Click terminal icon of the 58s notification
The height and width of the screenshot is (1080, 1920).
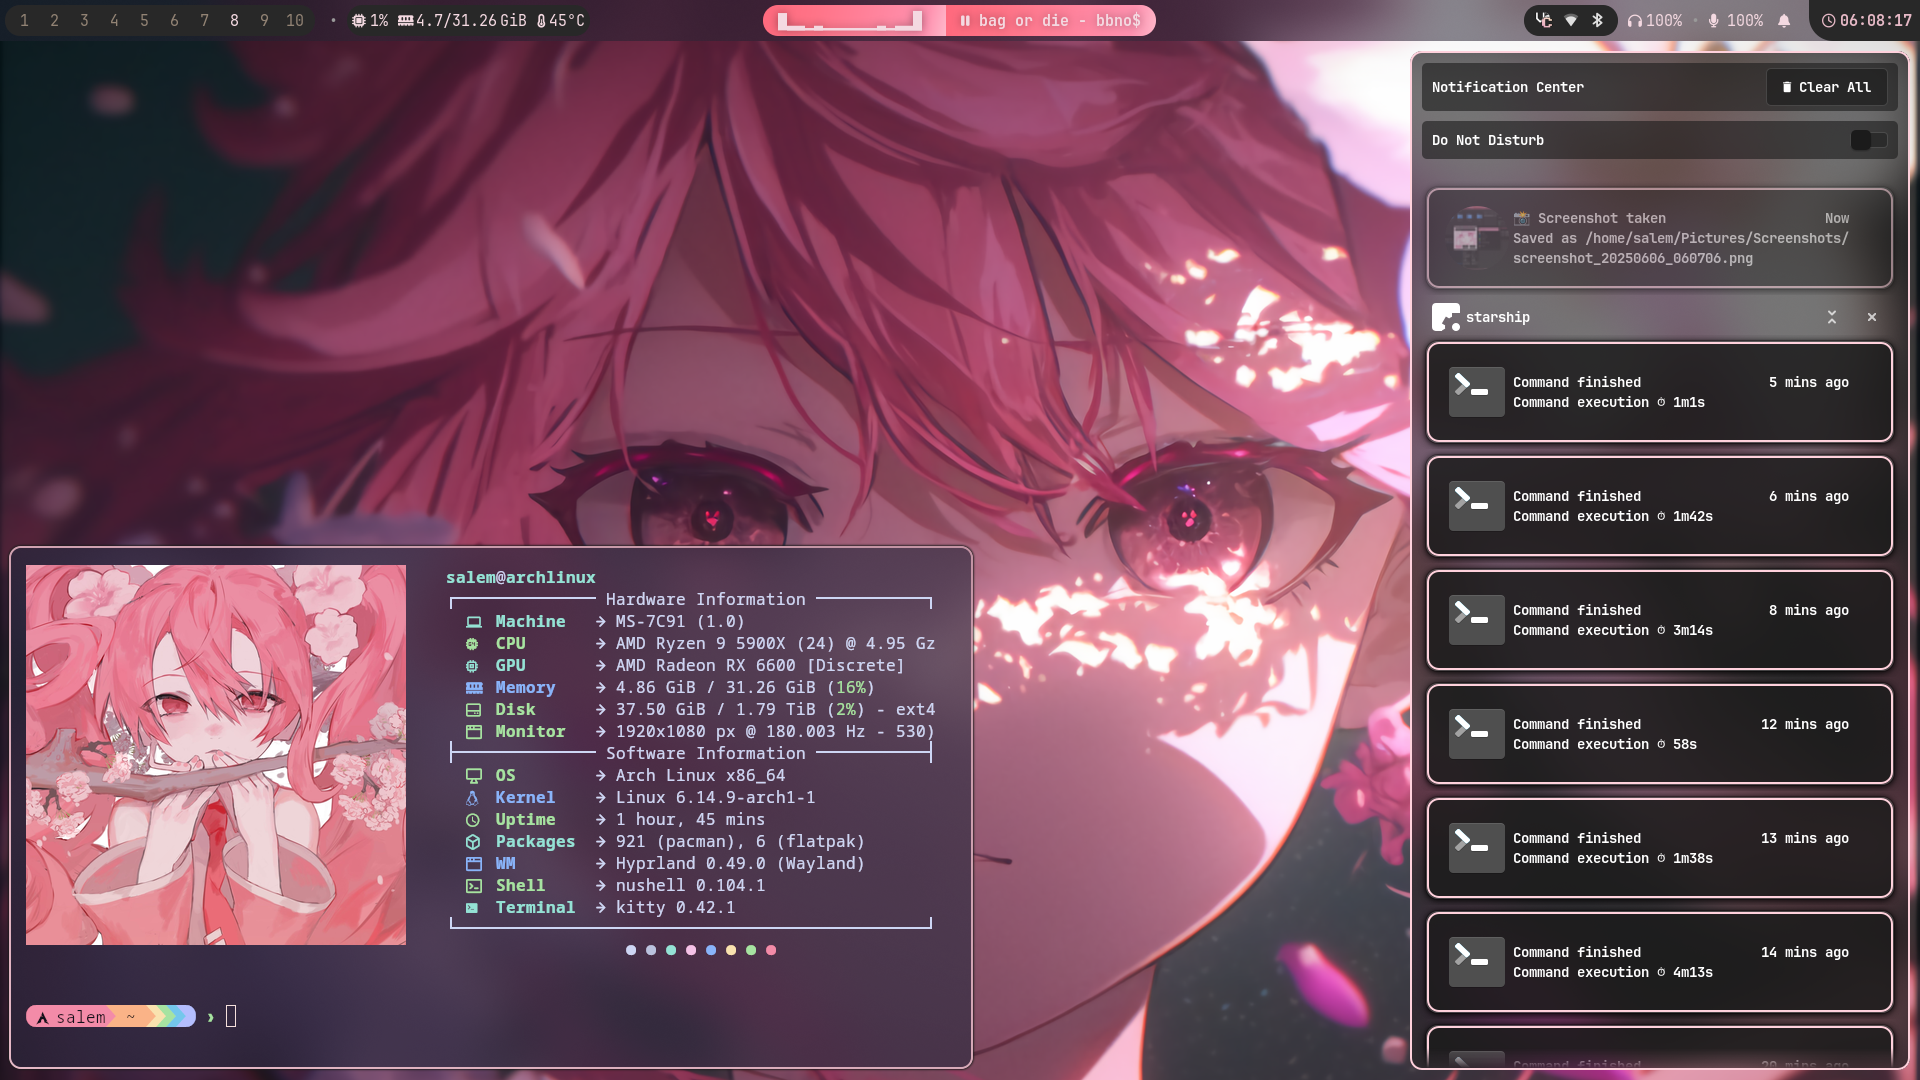click(1477, 734)
